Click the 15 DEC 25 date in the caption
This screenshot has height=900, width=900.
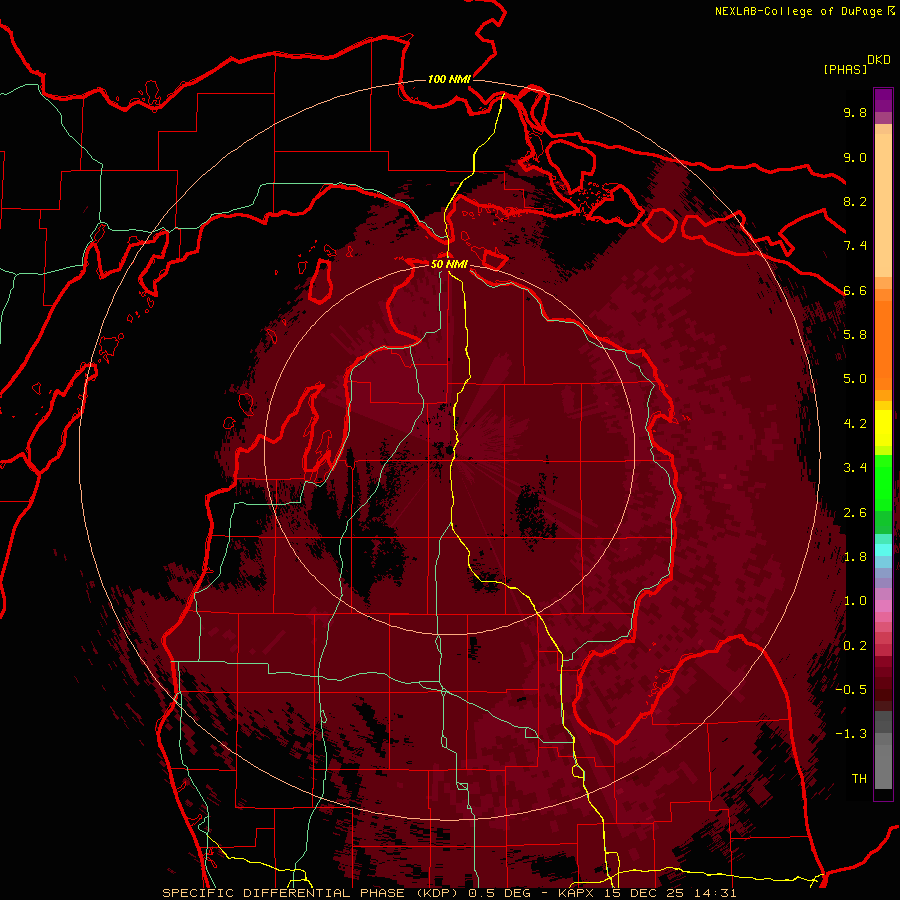(645, 893)
